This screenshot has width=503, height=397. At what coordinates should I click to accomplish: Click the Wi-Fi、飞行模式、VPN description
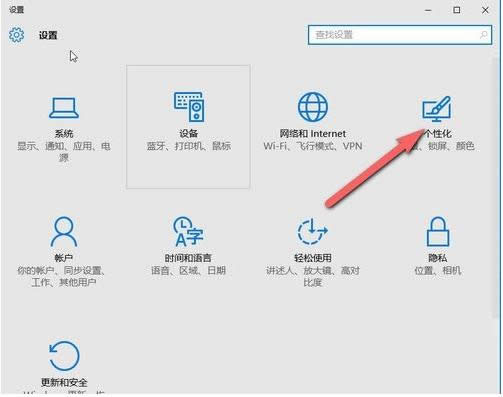313,146
